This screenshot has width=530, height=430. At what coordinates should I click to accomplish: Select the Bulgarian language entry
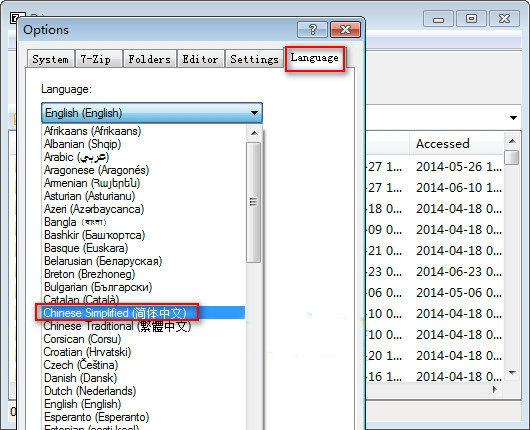pos(144,287)
